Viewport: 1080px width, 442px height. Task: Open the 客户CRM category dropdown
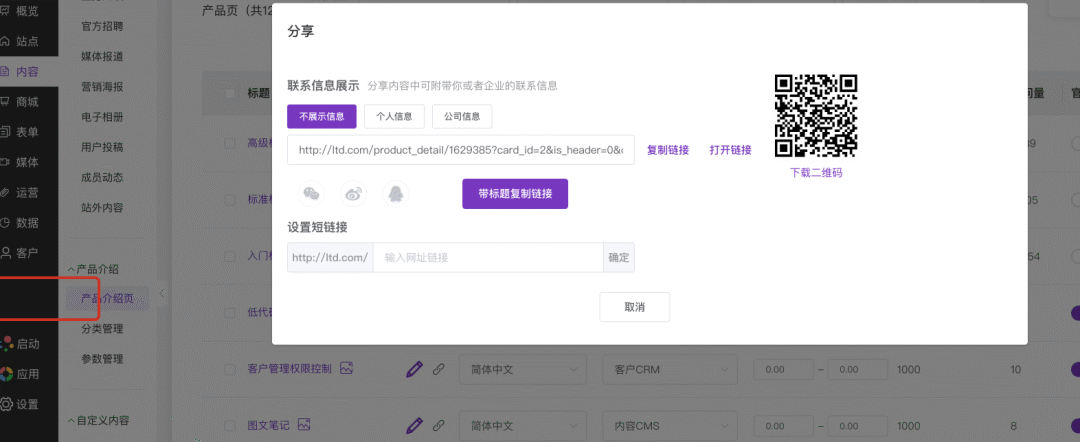[x=670, y=370]
